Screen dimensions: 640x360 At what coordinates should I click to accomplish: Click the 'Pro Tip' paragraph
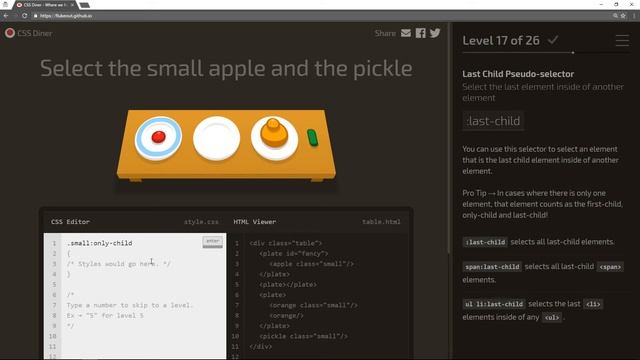543,204
